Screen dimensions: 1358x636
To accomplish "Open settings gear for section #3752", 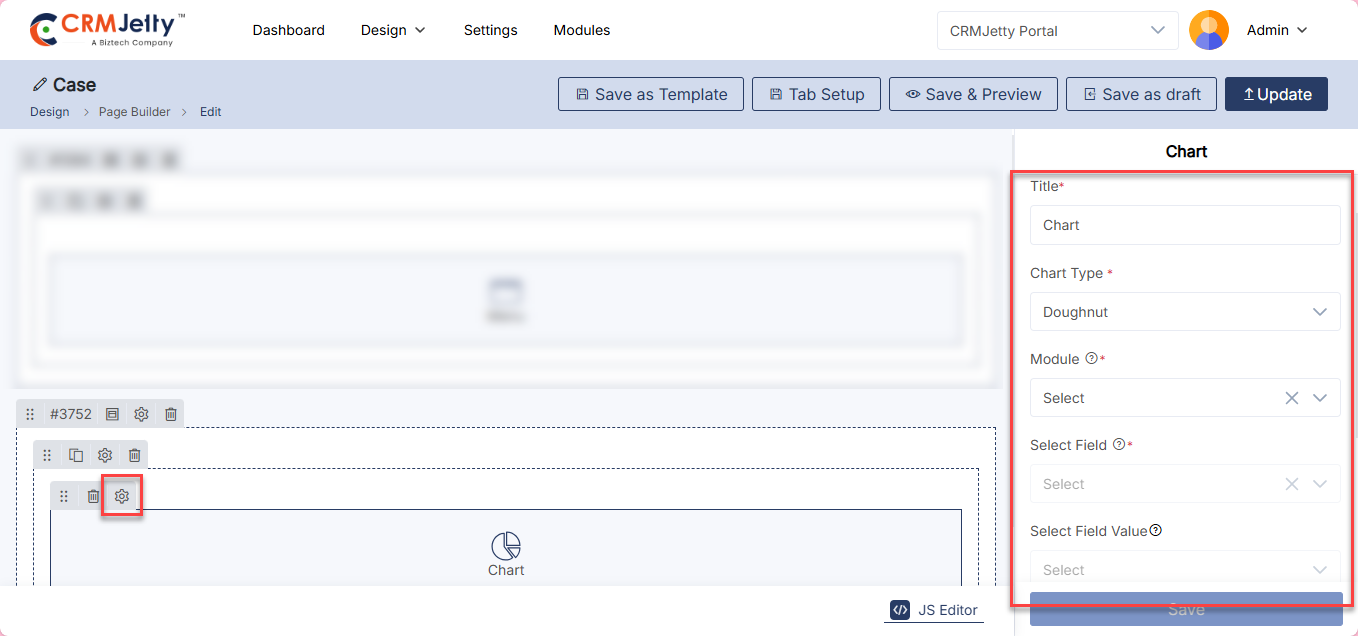I will click(x=142, y=414).
